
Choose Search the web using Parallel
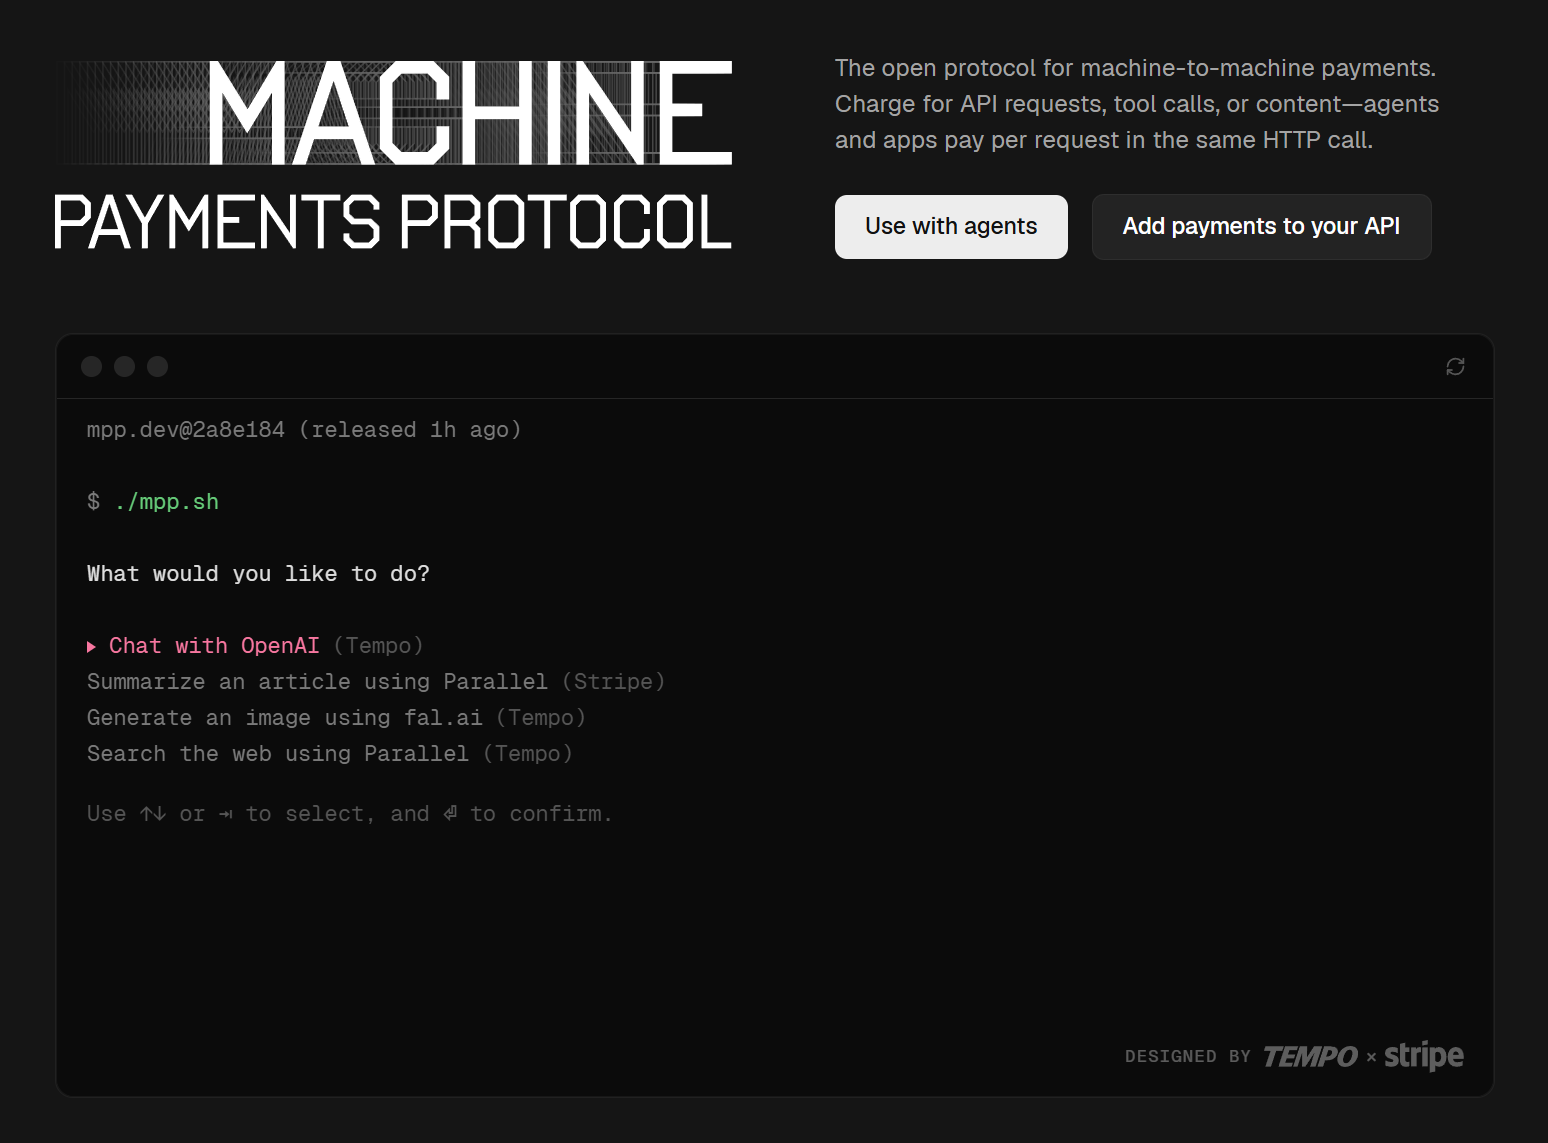point(277,754)
